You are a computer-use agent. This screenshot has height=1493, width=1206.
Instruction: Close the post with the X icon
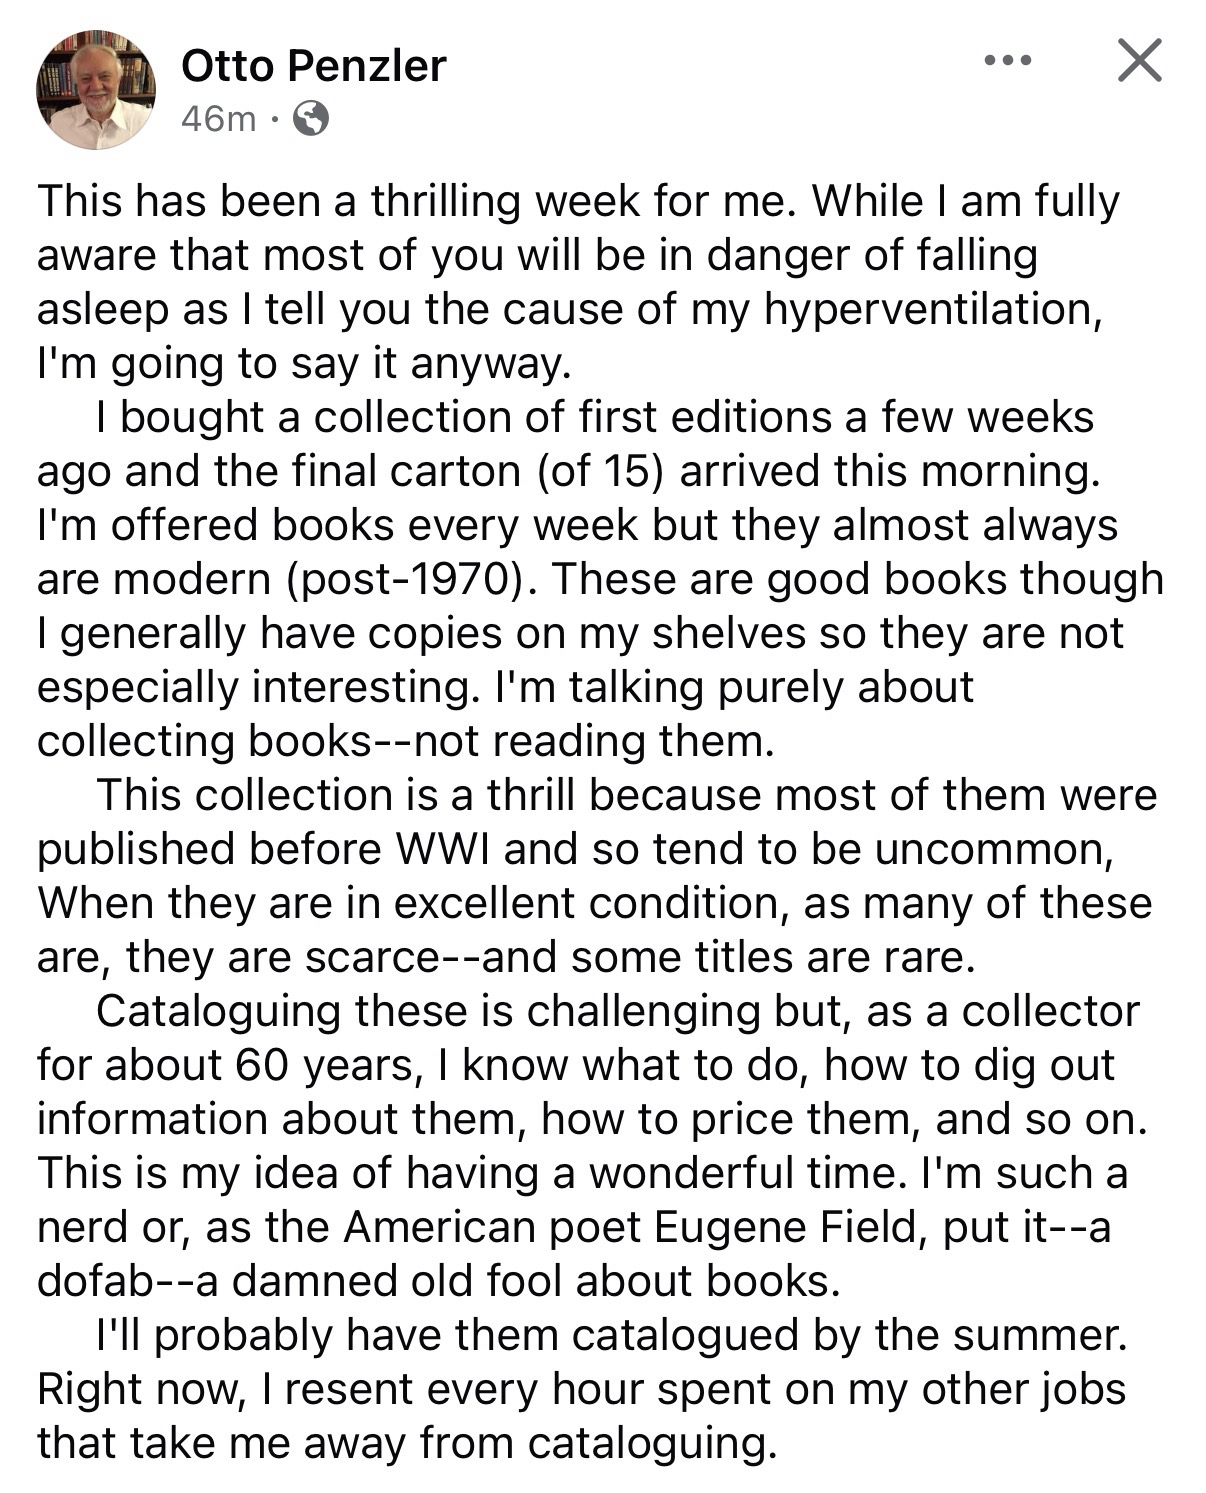[x=1139, y=61]
